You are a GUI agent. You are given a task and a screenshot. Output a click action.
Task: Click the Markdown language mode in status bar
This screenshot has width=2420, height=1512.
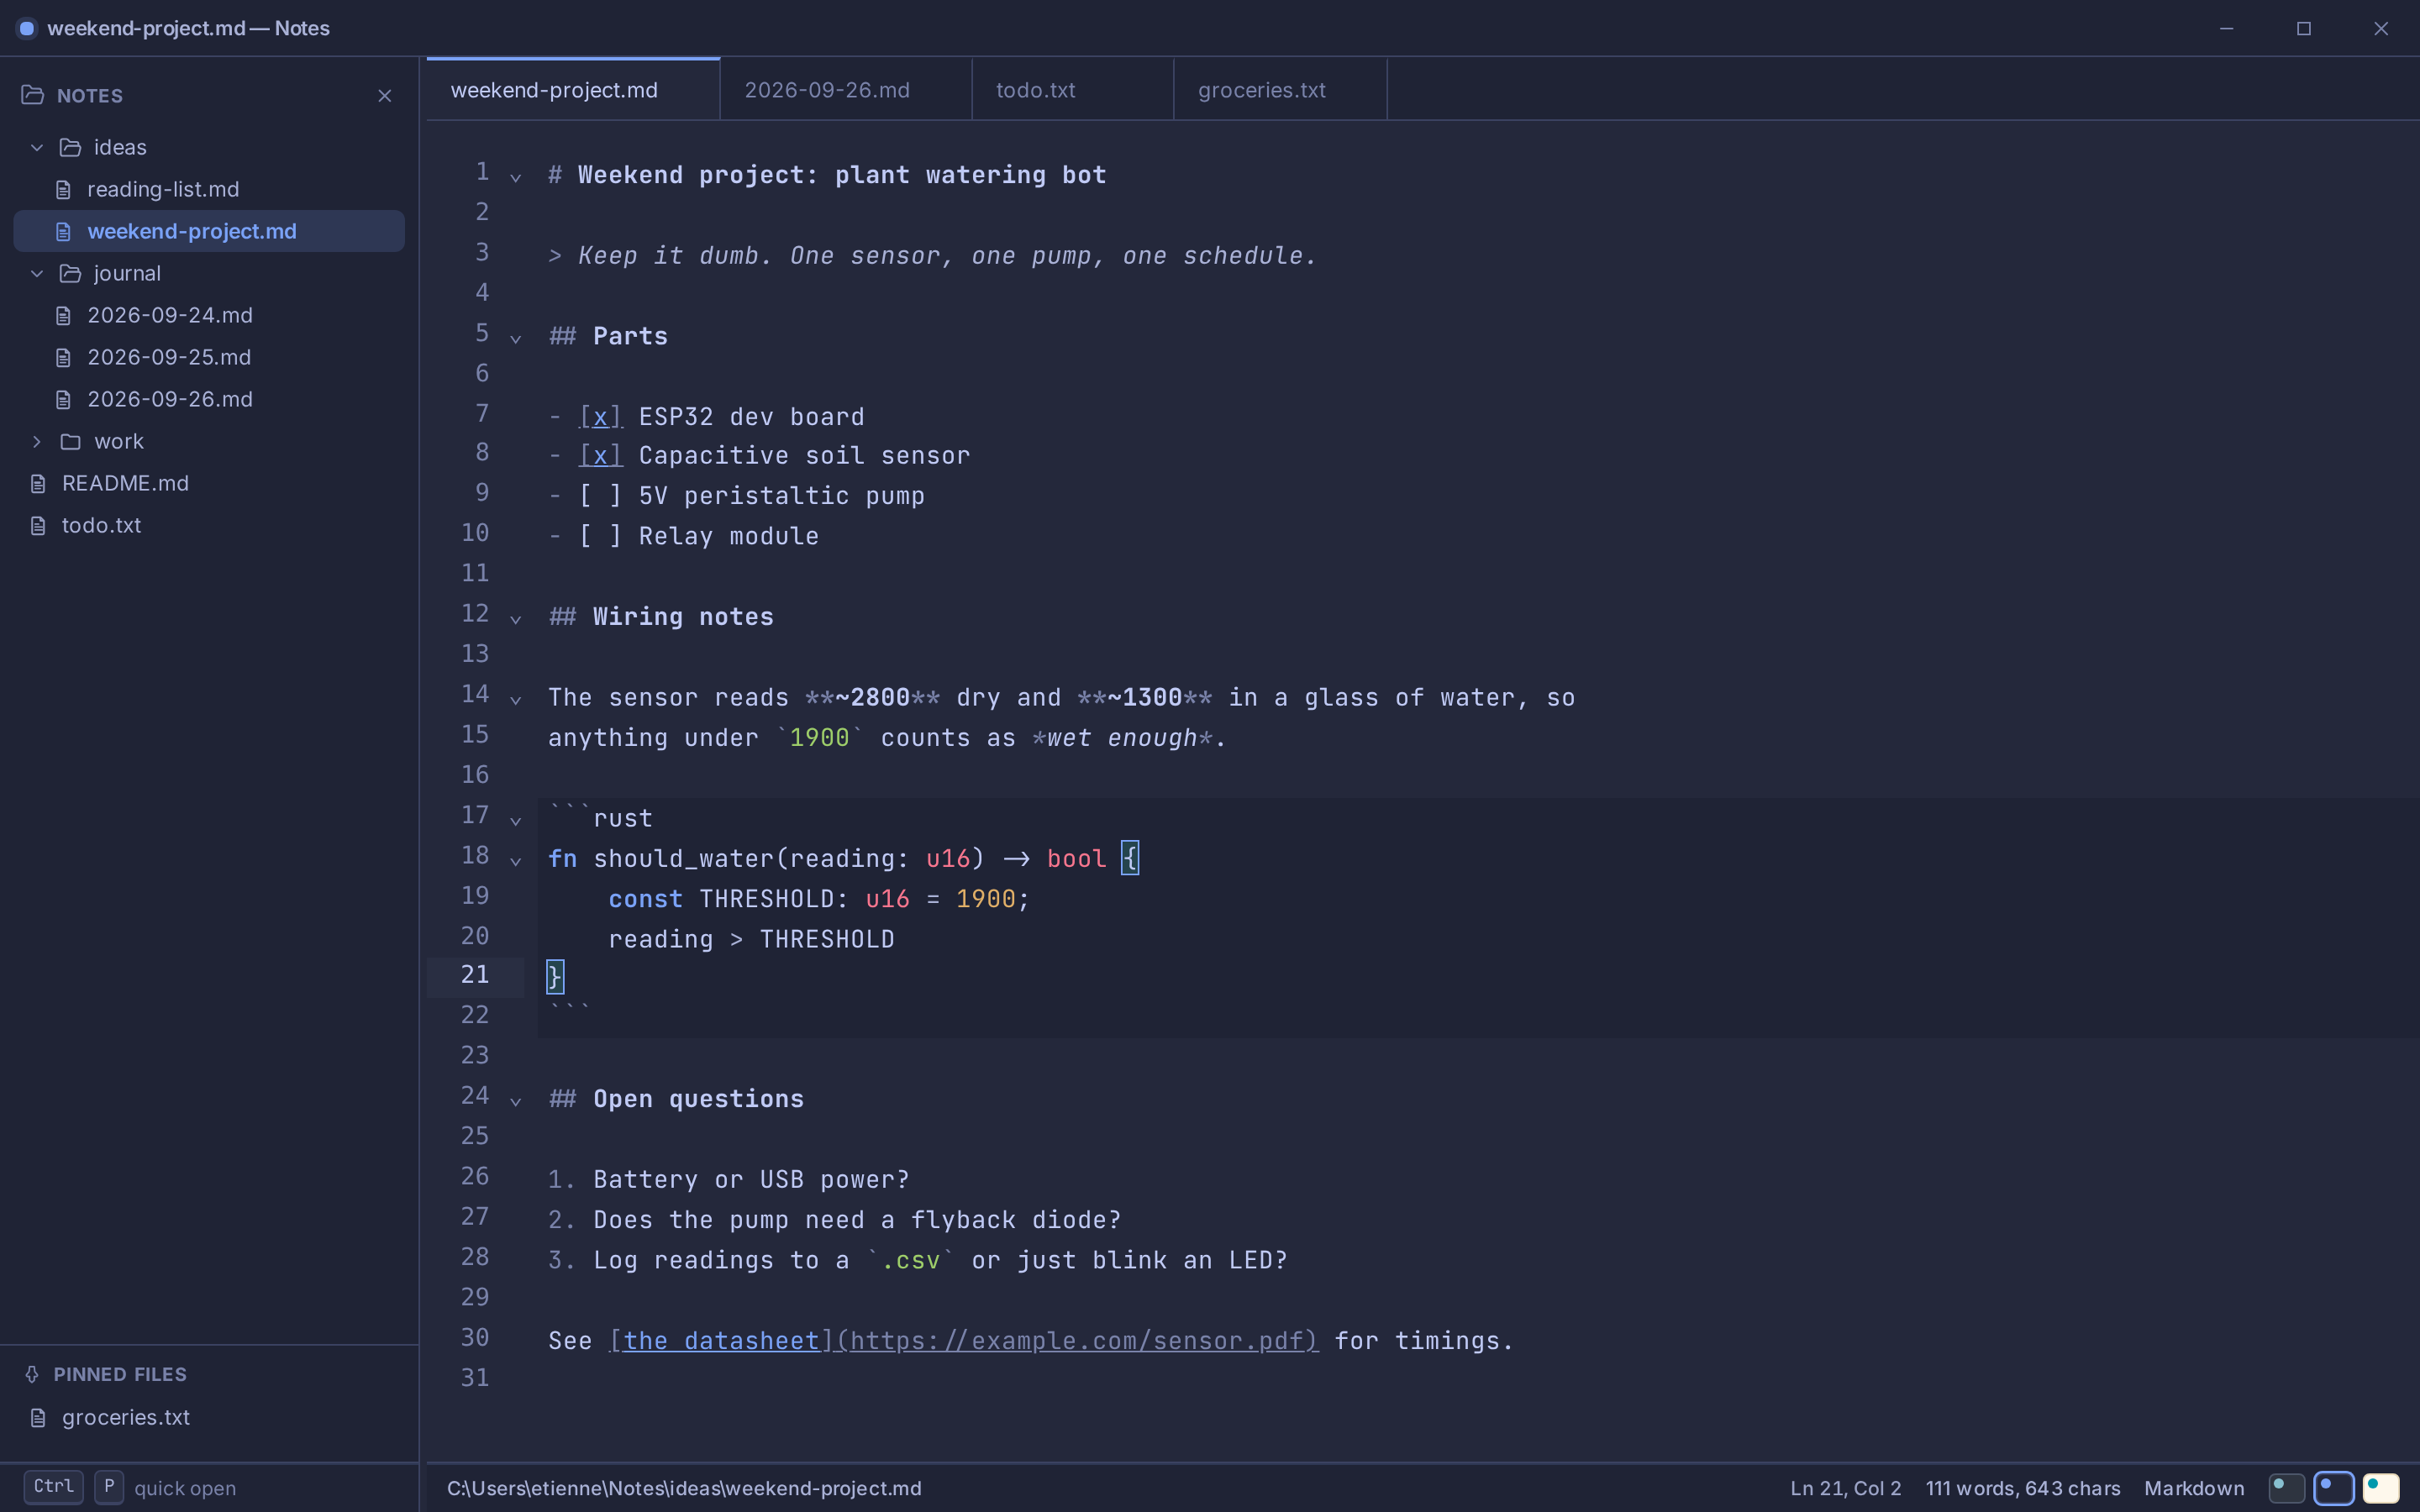[x=2194, y=1488]
